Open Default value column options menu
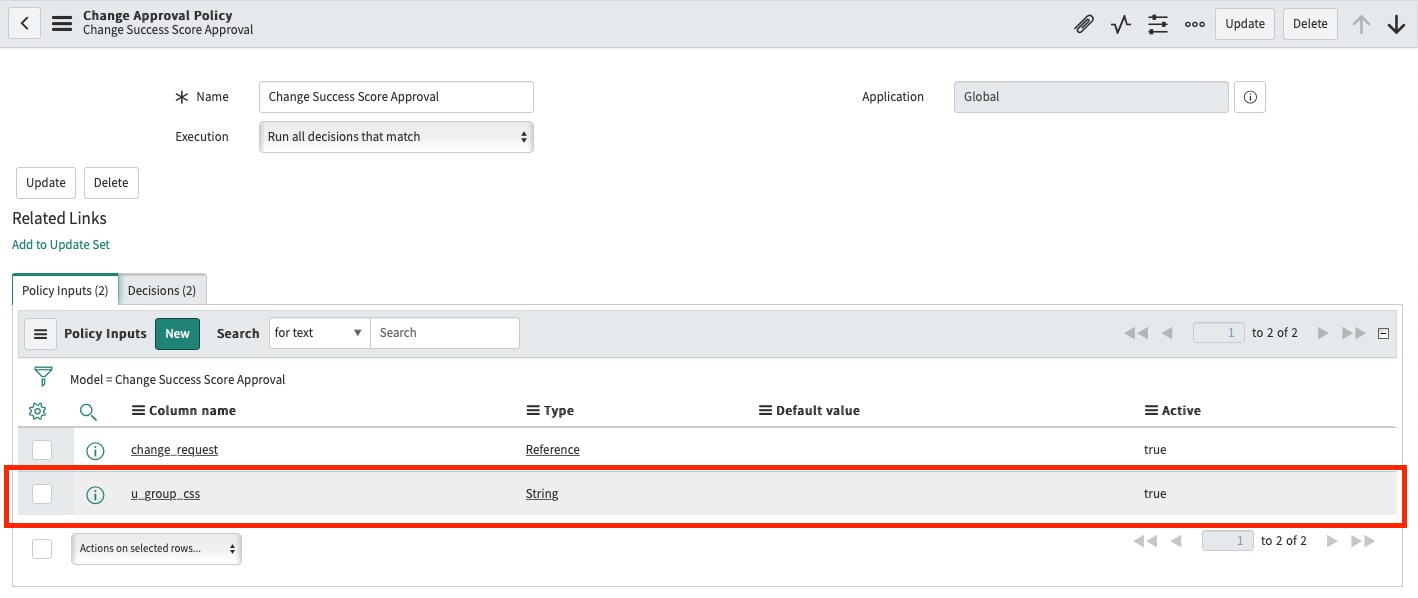 coord(765,411)
